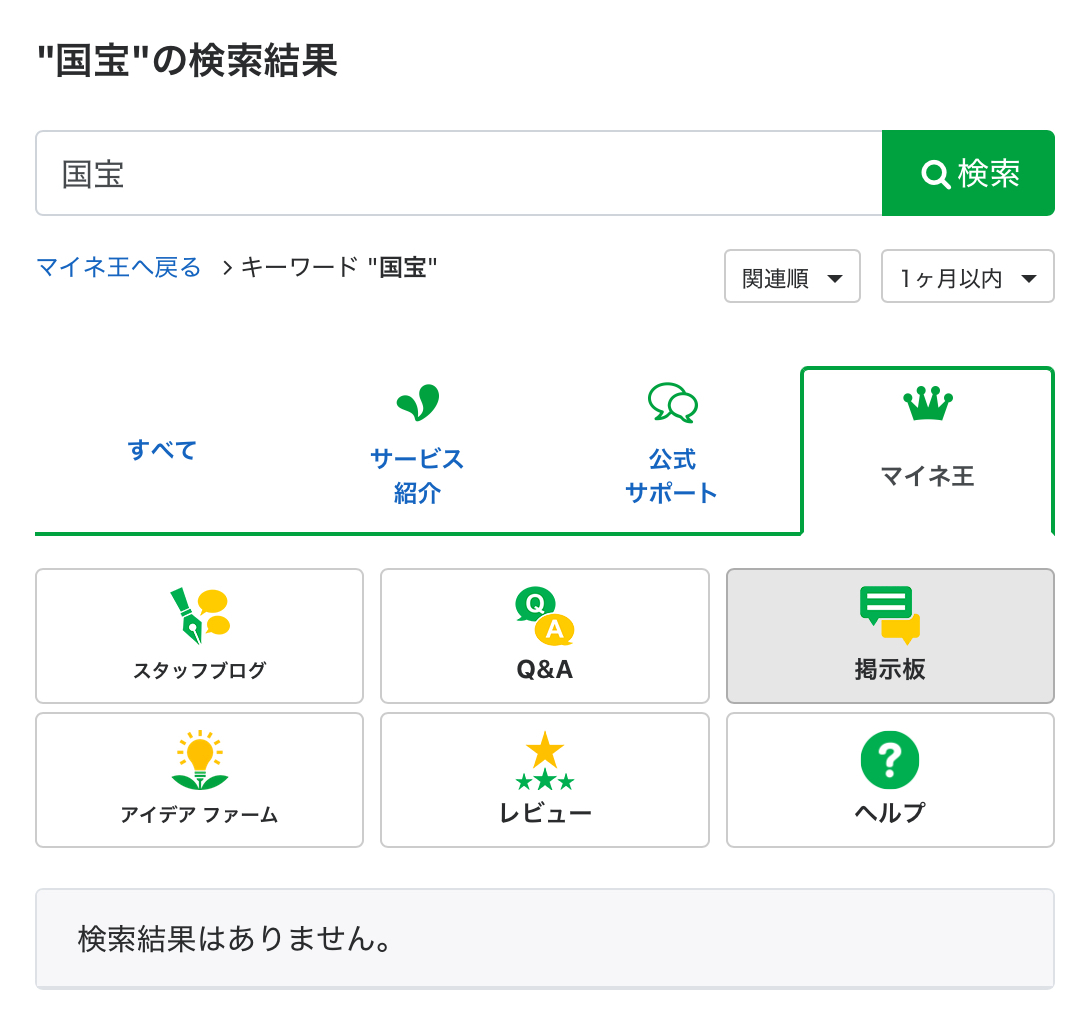Click the chat bubbles icon above 公式サポート
This screenshot has width=1089, height=1017.
point(672,403)
